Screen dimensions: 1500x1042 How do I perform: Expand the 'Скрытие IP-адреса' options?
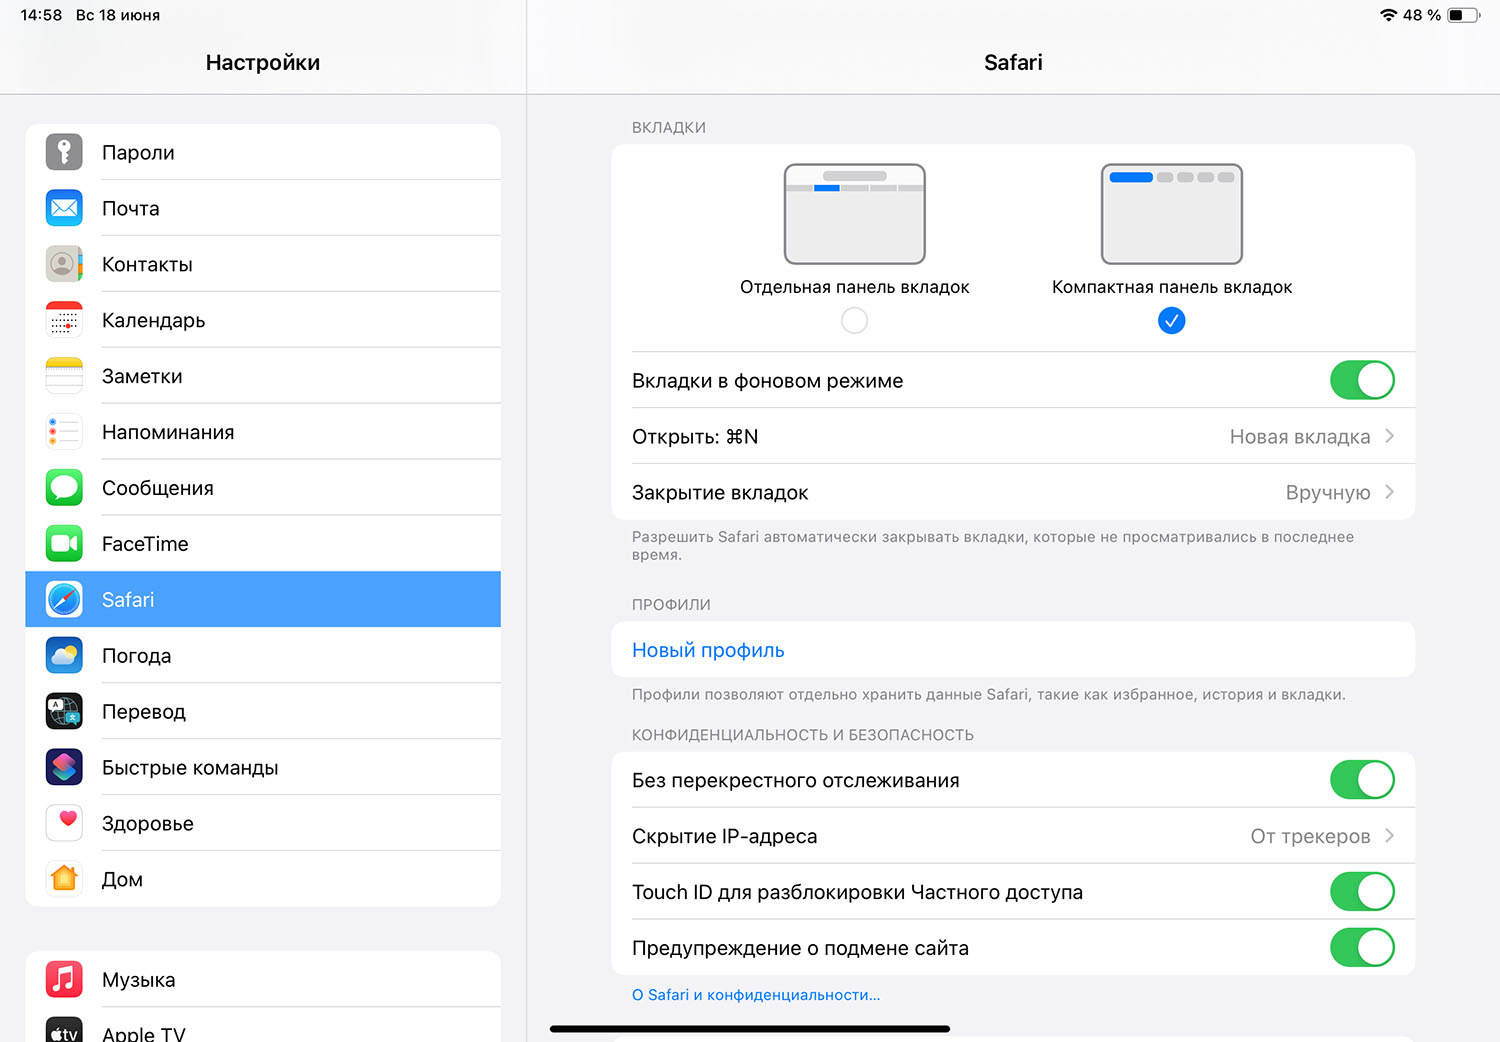click(x=1388, y=836)
